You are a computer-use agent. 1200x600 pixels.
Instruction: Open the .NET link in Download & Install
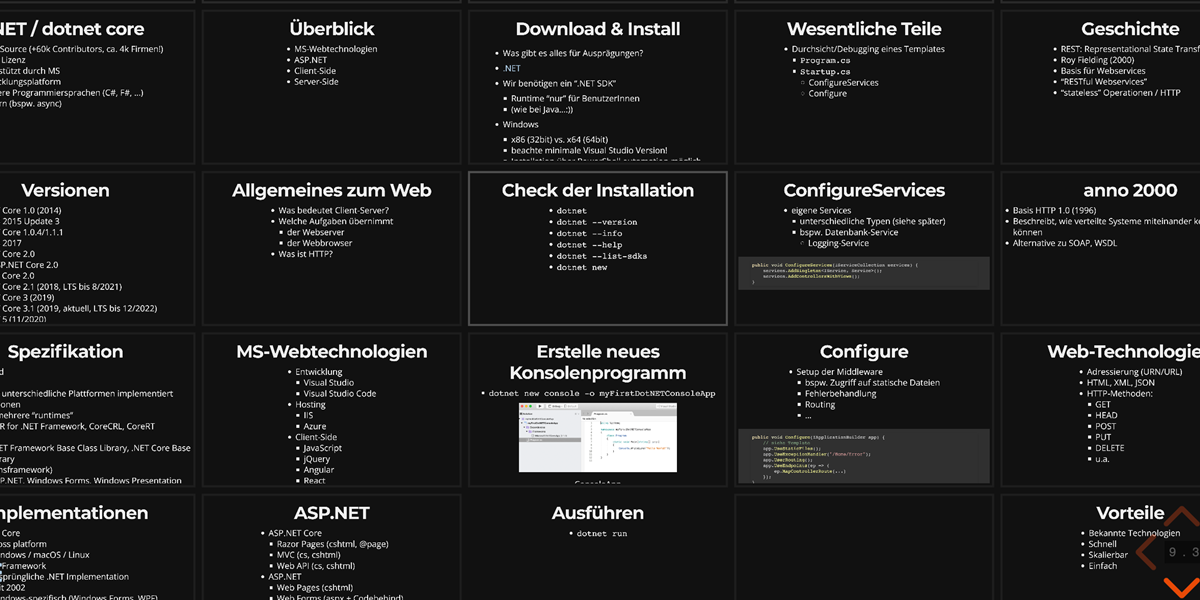pos(512,68)
